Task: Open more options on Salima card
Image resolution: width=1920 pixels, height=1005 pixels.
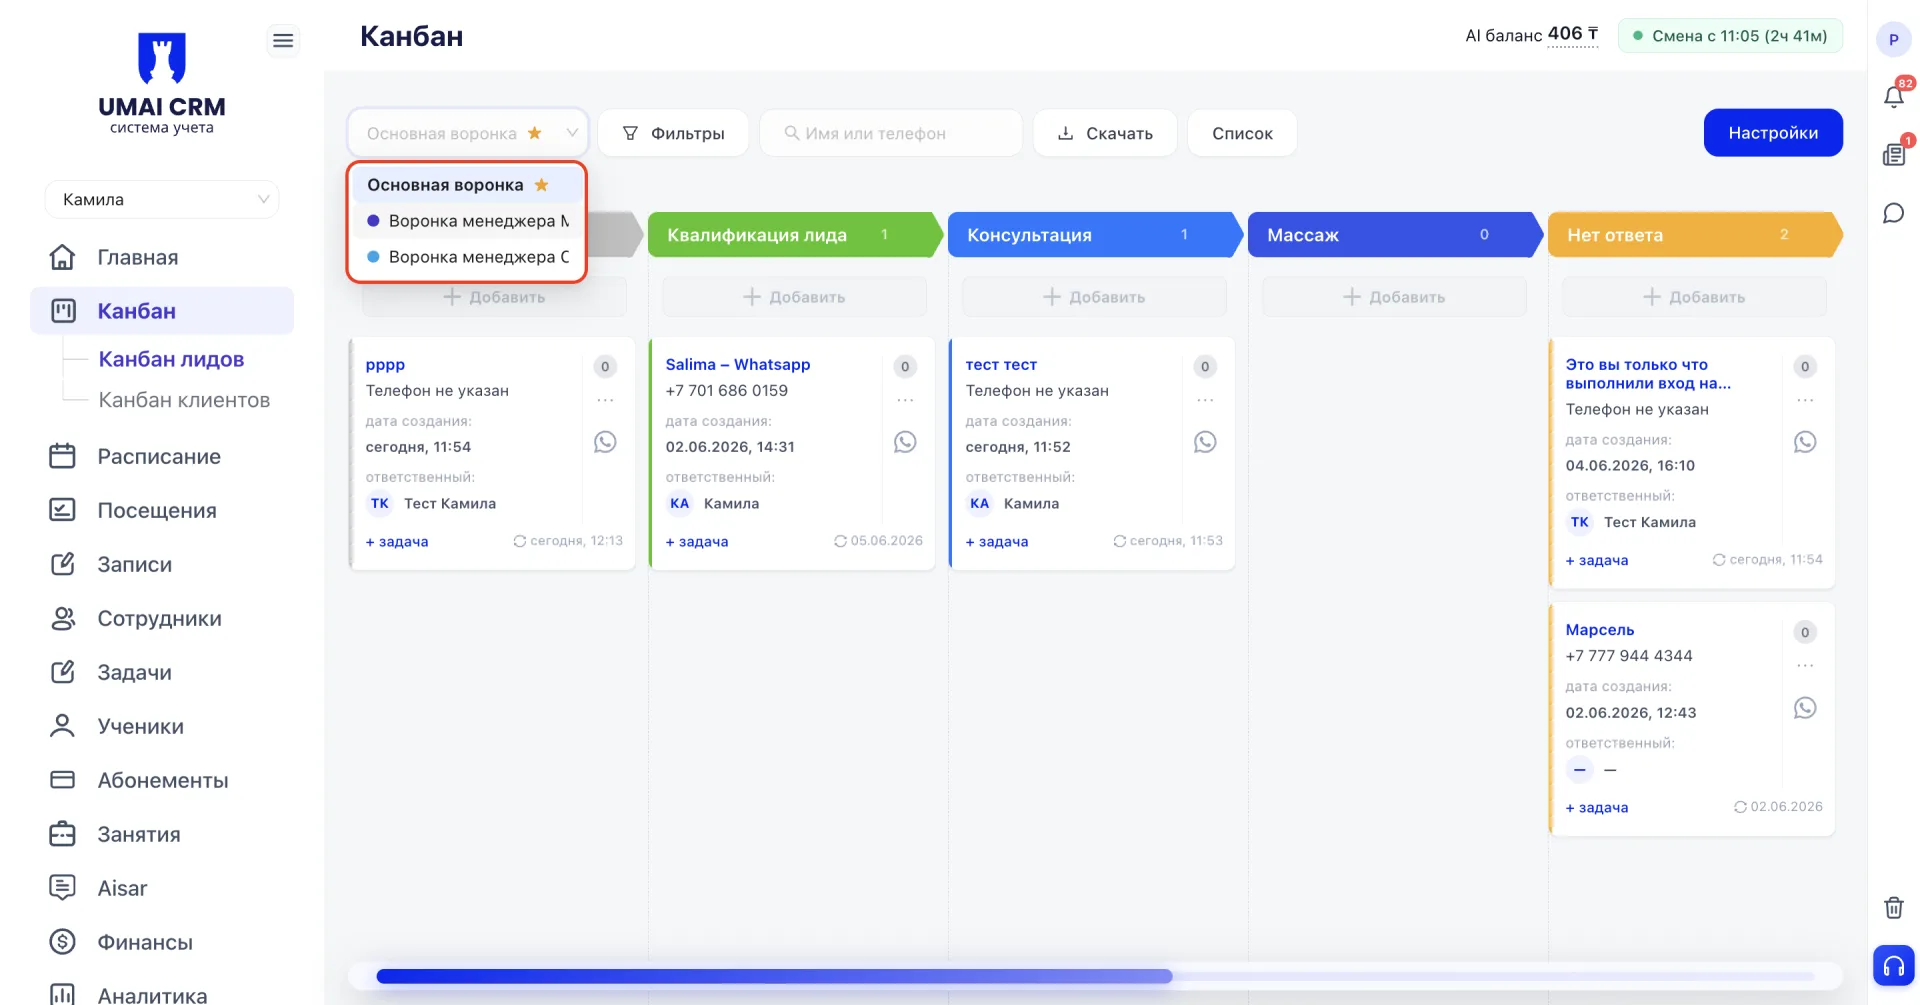Action: point(905,400)
